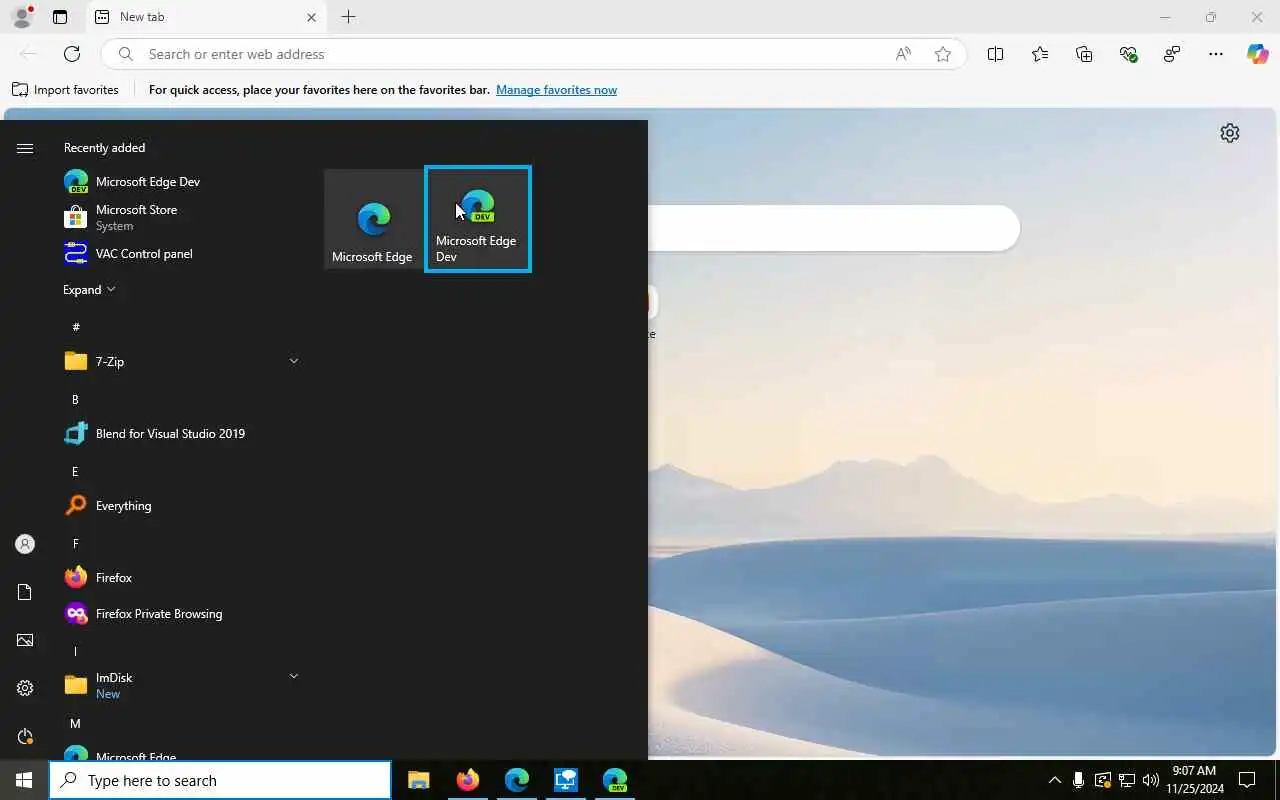Add this page to favorites star
Viewport: 1280px width, 800px height.
943,54
